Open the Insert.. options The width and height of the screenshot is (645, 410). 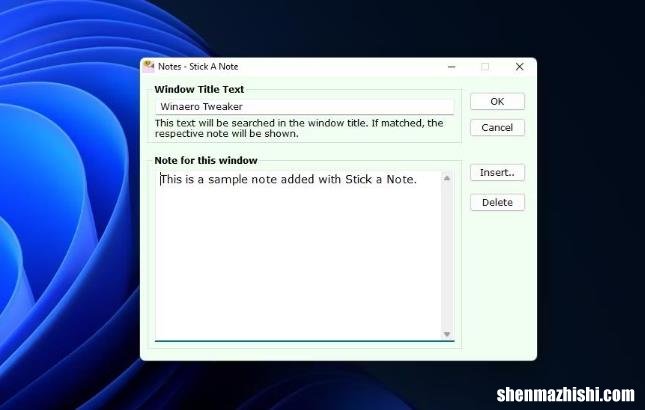(x=497, y=172)
